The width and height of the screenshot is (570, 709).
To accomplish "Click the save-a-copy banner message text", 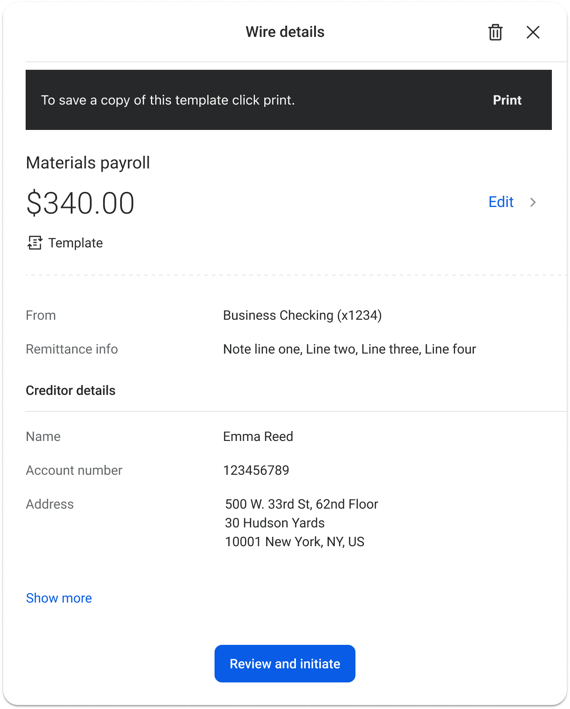I will 168,100.
